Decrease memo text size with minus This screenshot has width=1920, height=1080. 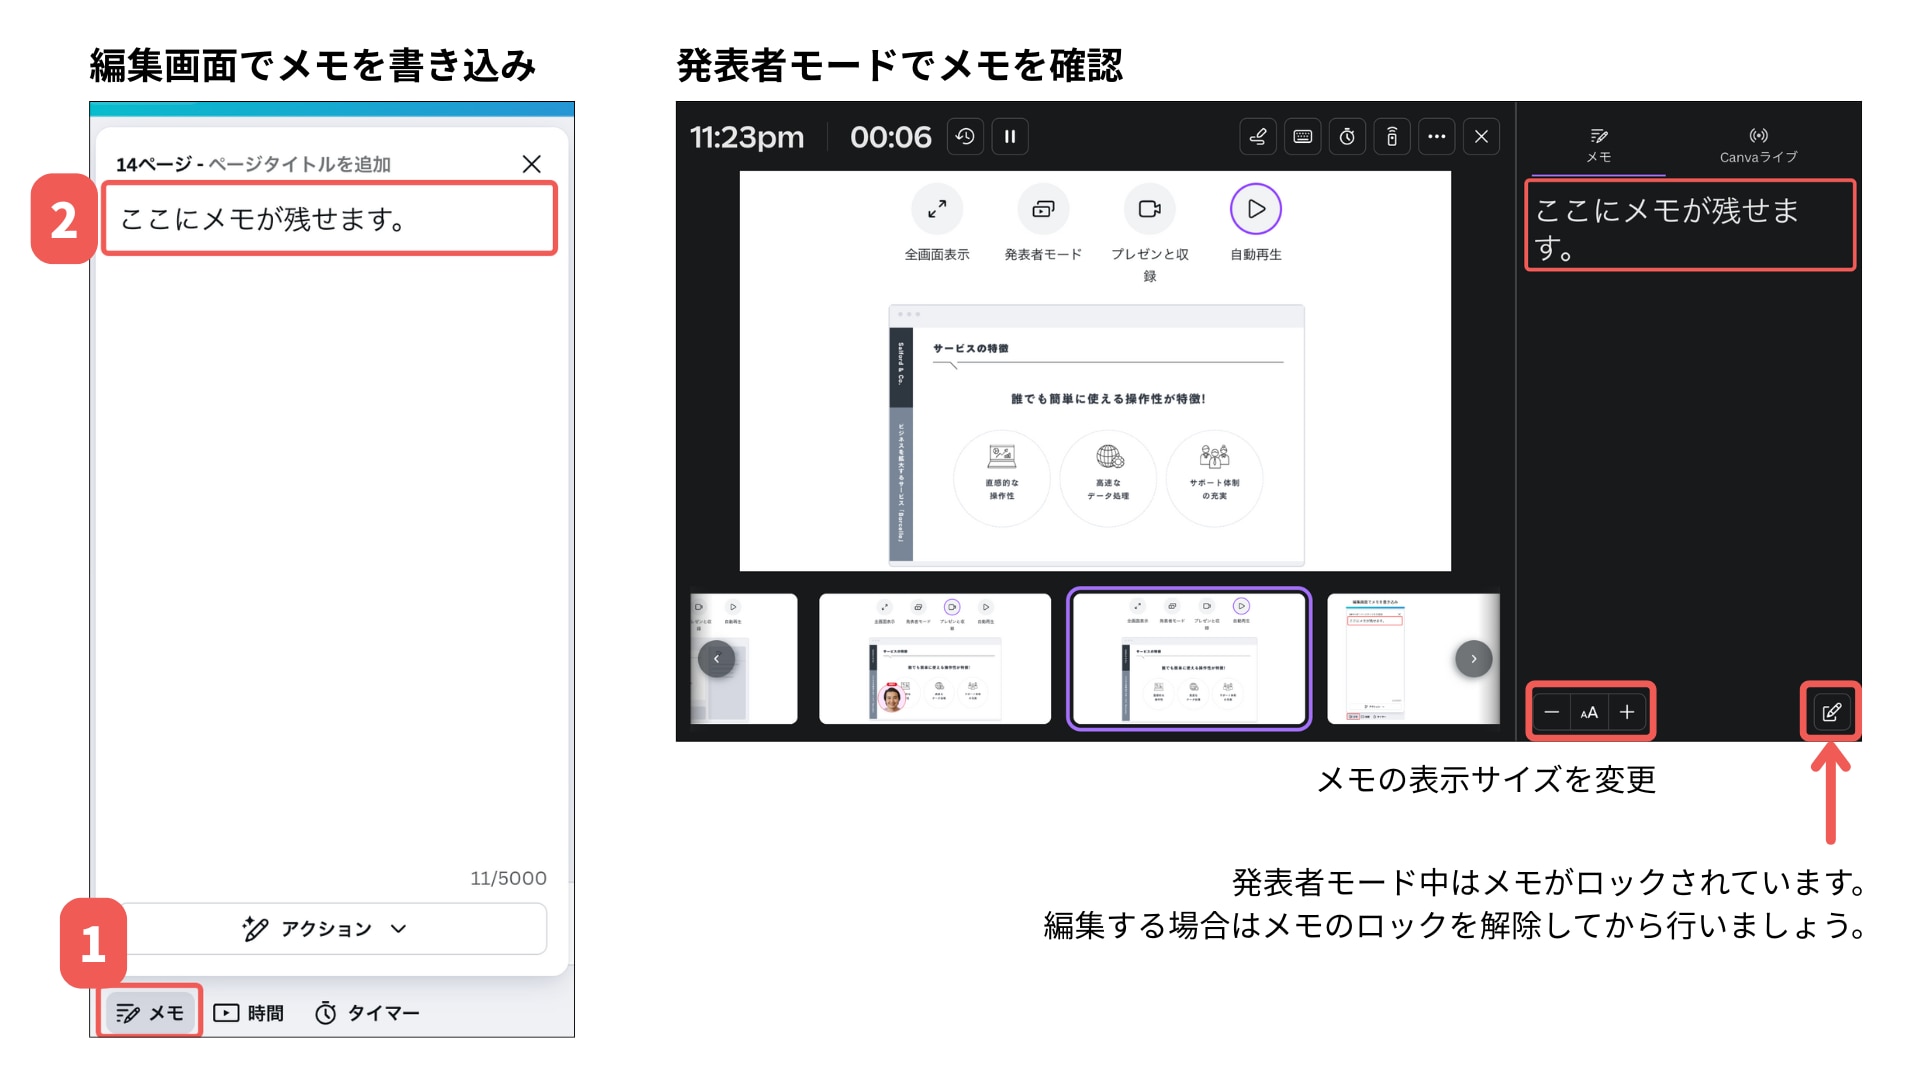point(1551,712)
